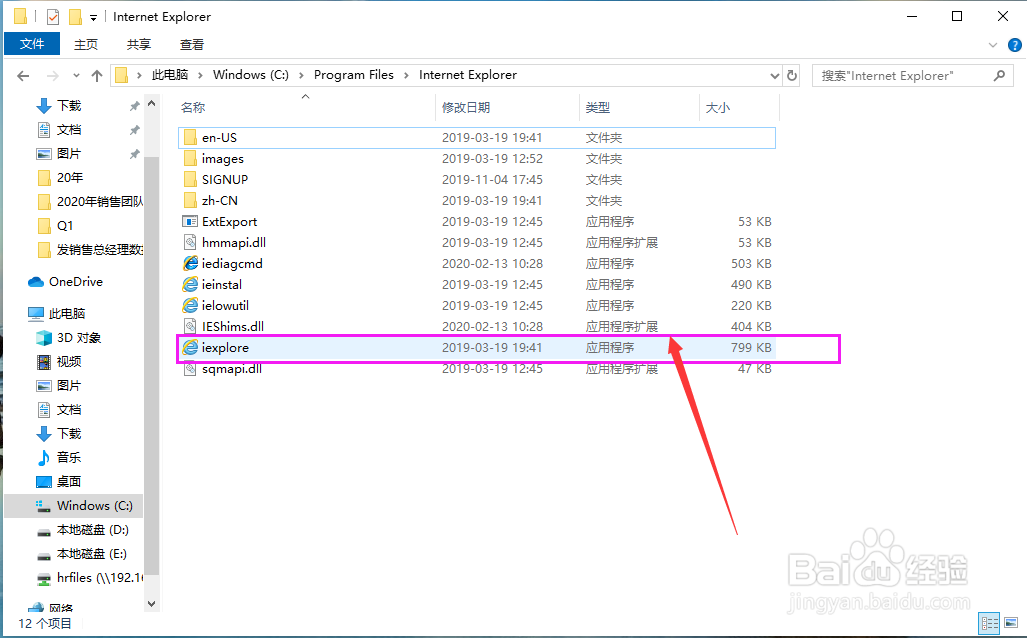Click the Forward navigation arrow
Viewport: 1027px width, 638px height.
tap(52, 76)
